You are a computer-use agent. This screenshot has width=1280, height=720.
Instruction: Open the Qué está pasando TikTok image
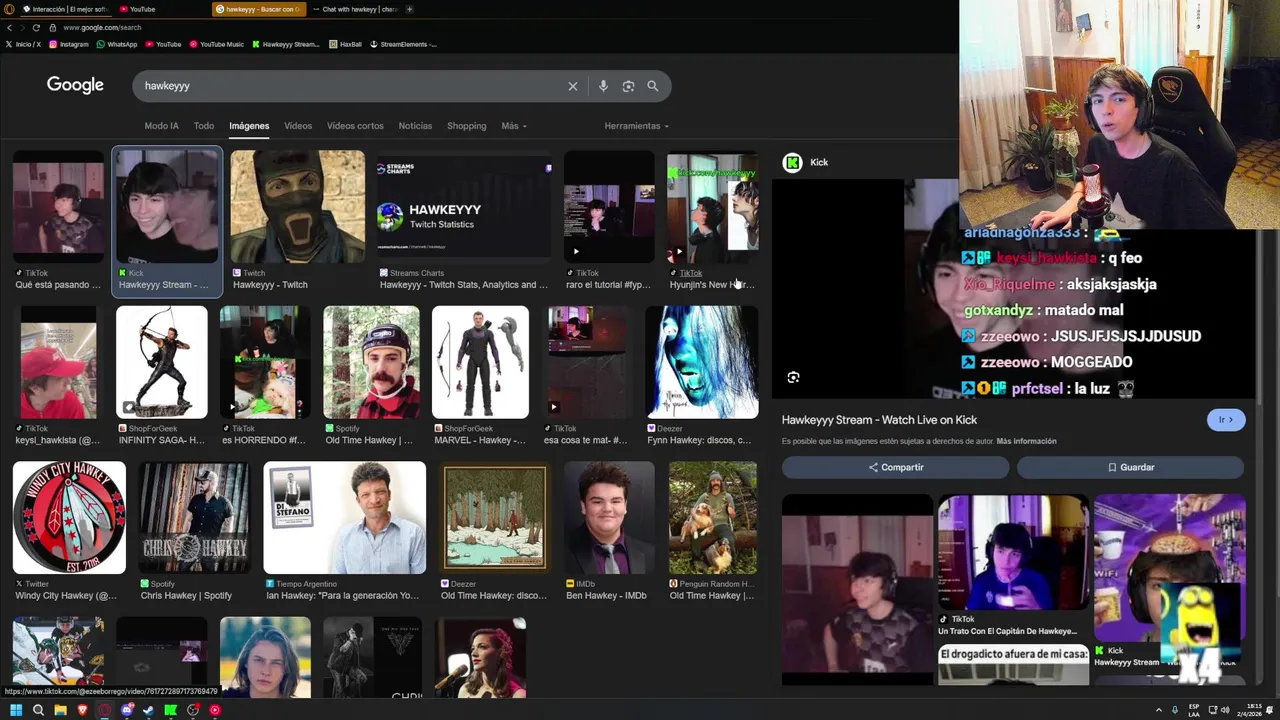(58, 208)
